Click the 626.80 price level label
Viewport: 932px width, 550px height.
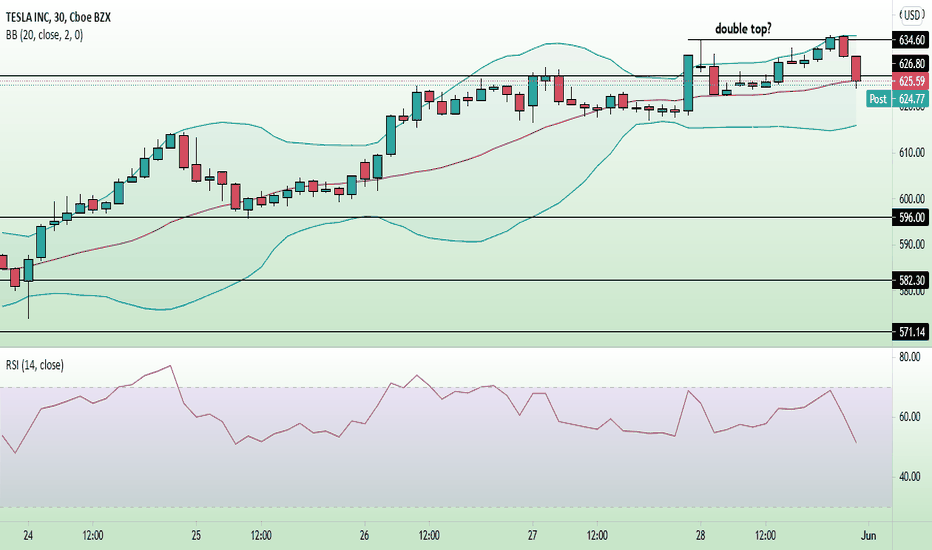coord(912,64)
